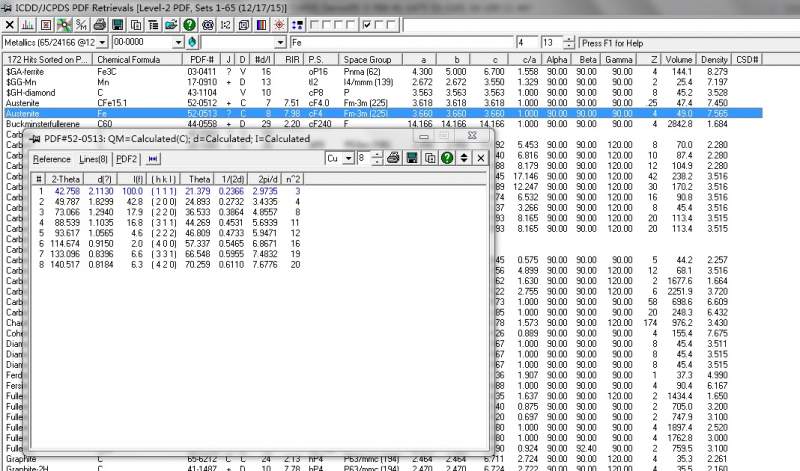Open the Cu radiation anode dropdown

[x=347, y=158]
